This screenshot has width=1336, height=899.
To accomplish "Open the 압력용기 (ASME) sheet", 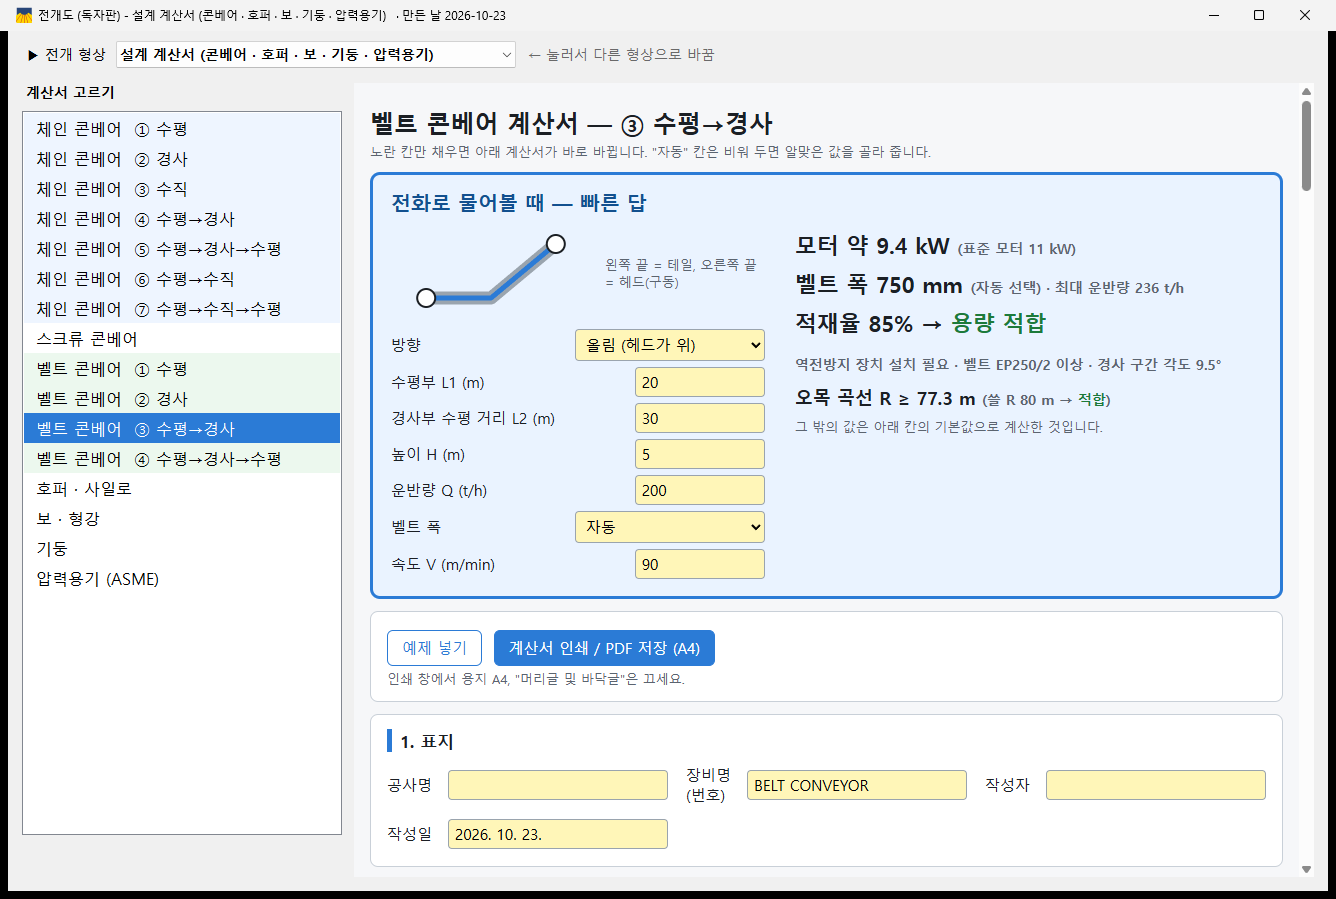I will (182, 579).
